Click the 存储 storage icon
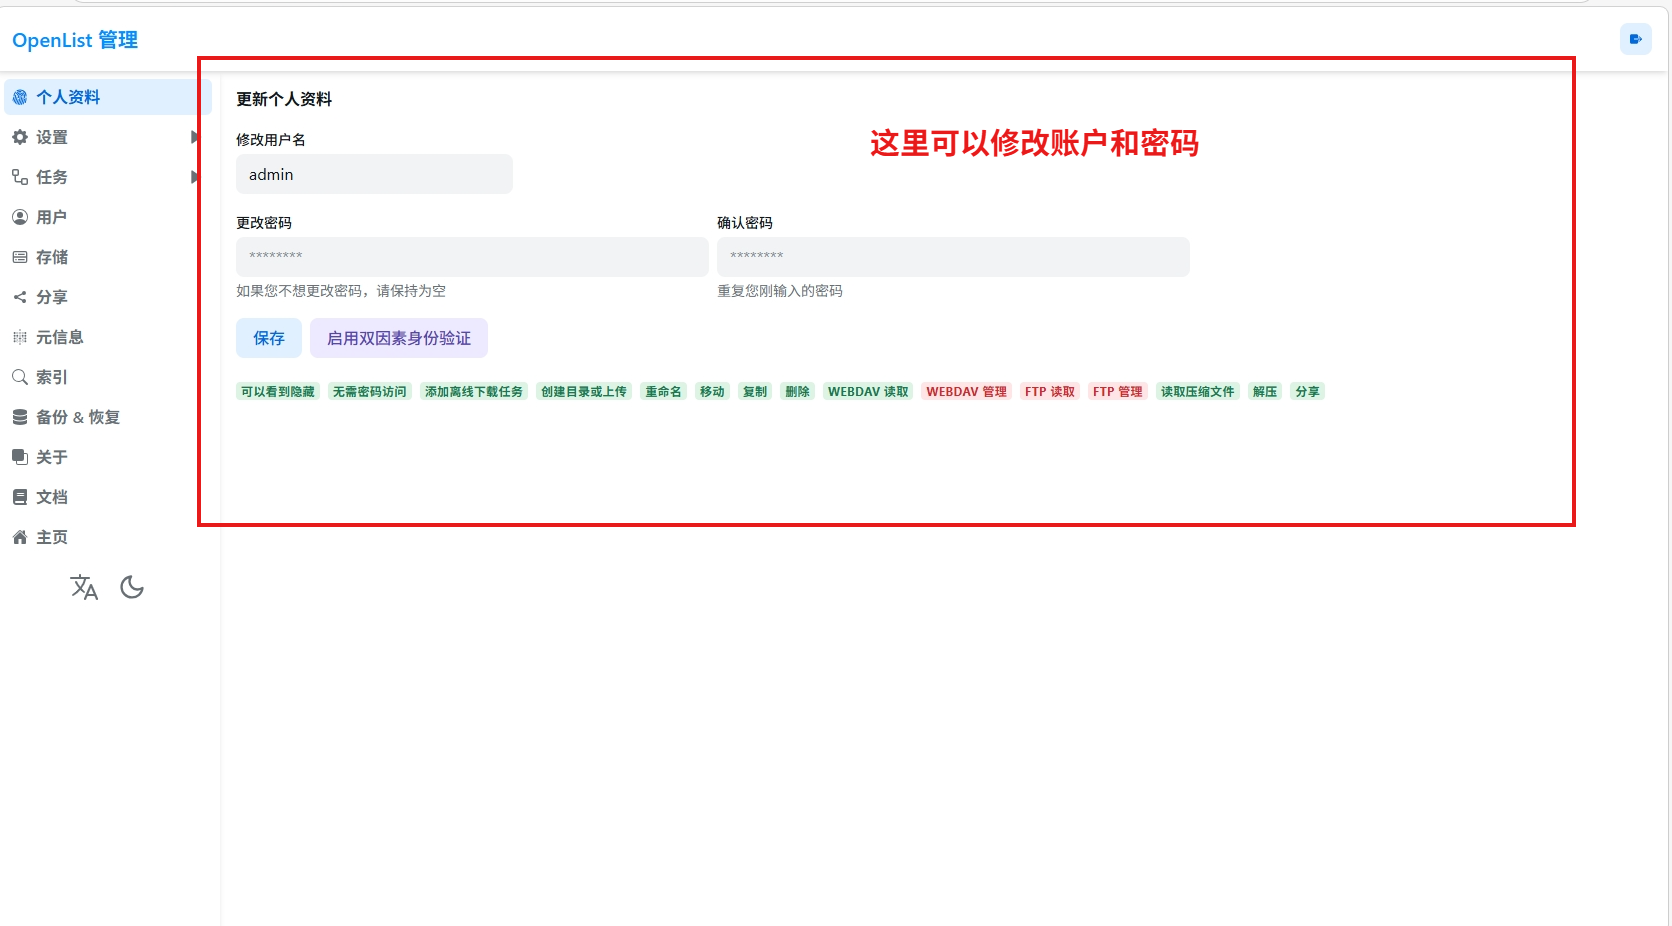 [20, 257]
